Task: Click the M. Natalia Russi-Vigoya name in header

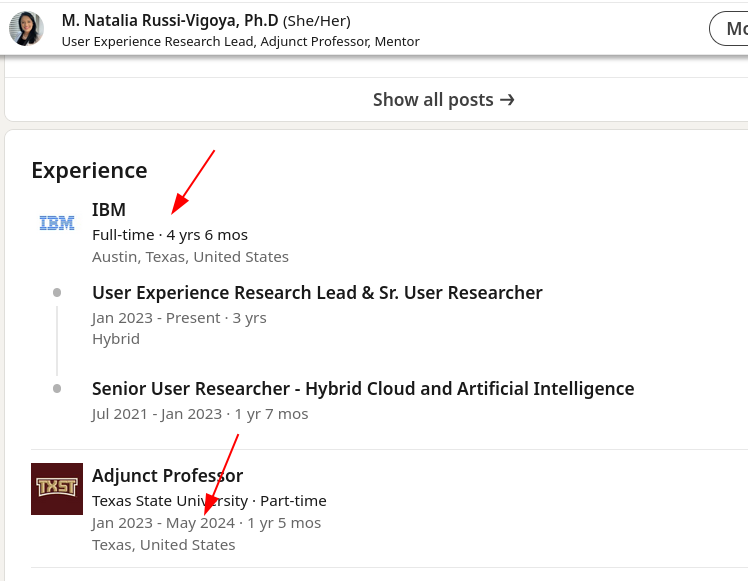Action: point(170,20)
